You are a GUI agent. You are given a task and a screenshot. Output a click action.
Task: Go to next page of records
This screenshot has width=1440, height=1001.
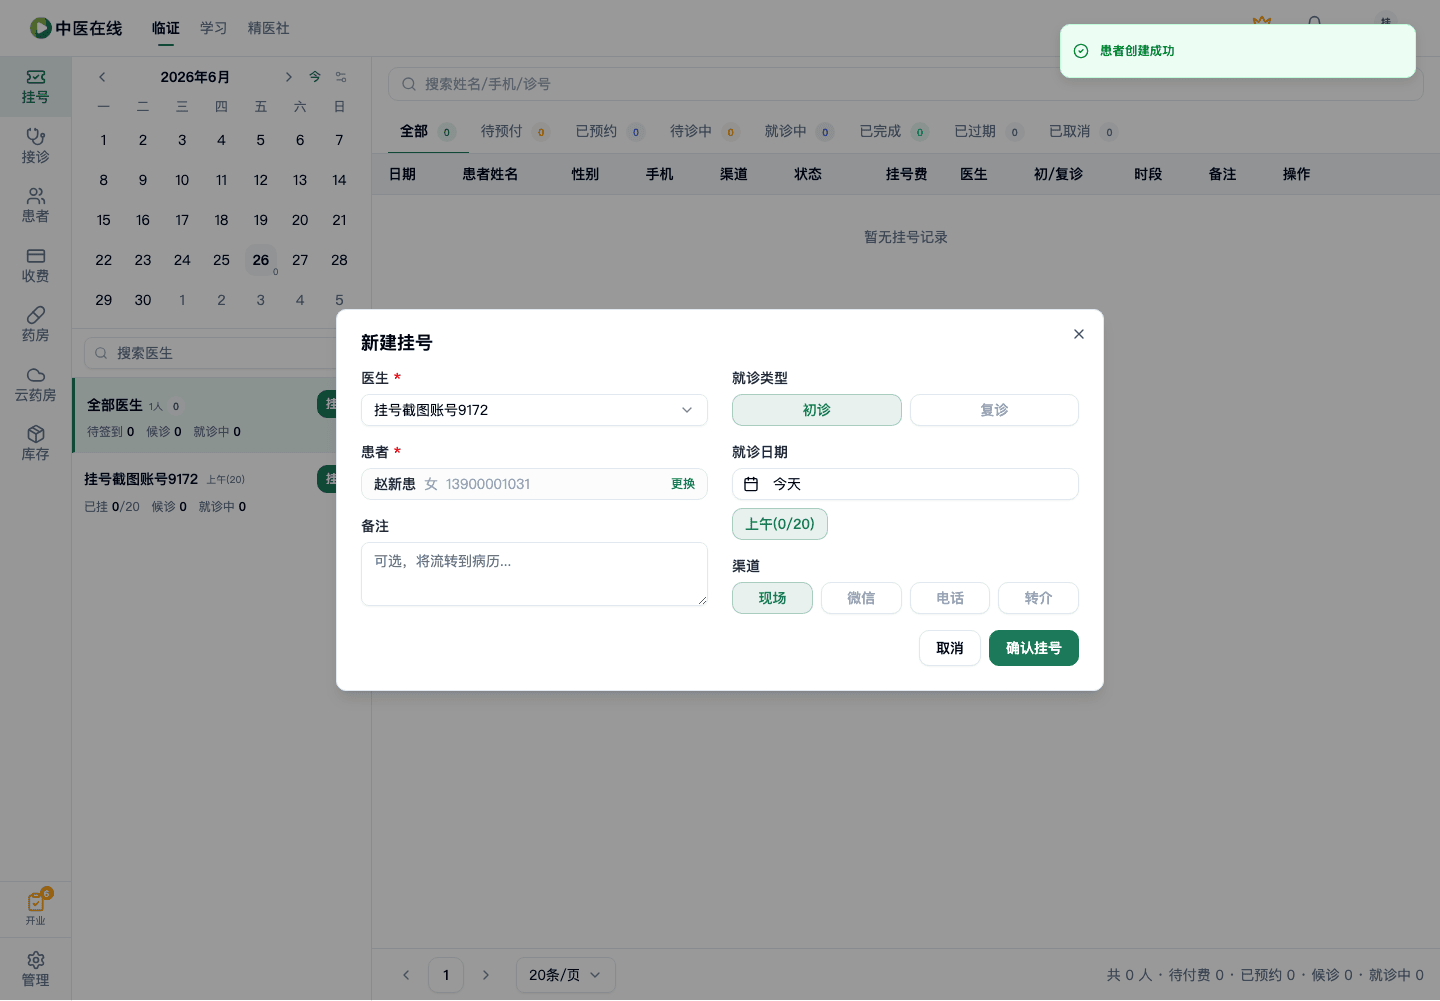486,975
